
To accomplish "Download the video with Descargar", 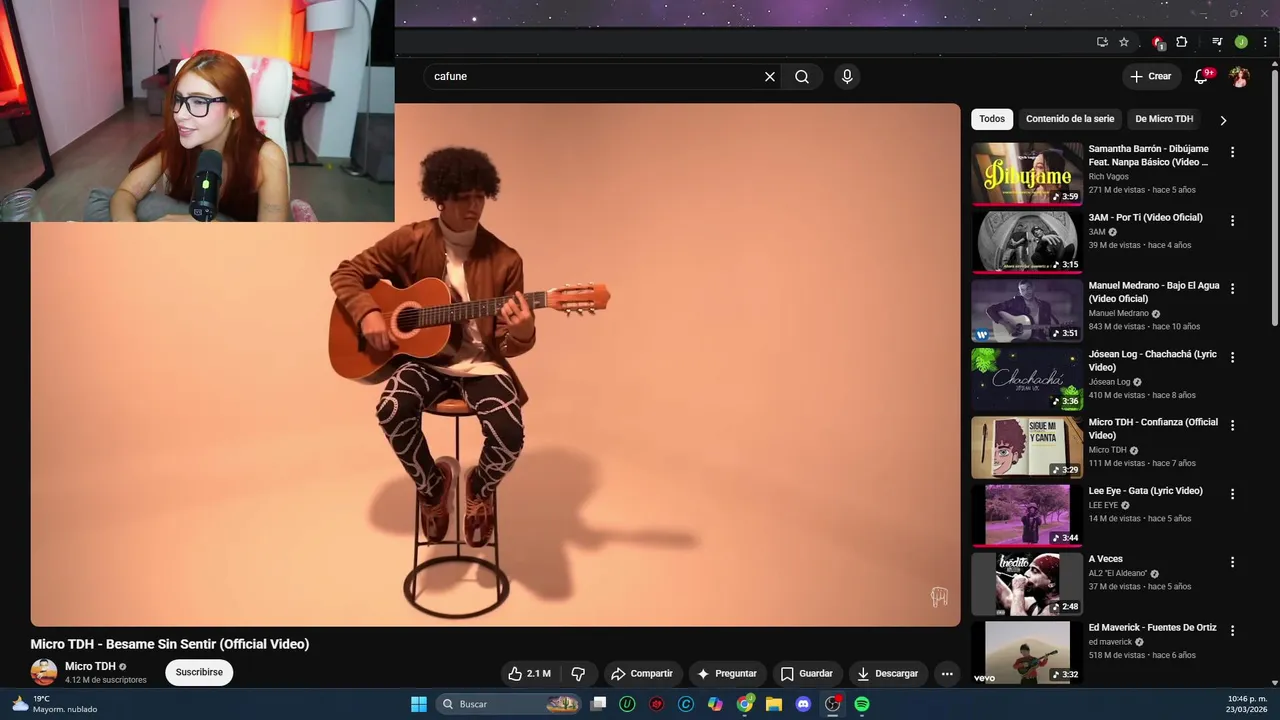I will pyautogui.click(x=888, y=674).
